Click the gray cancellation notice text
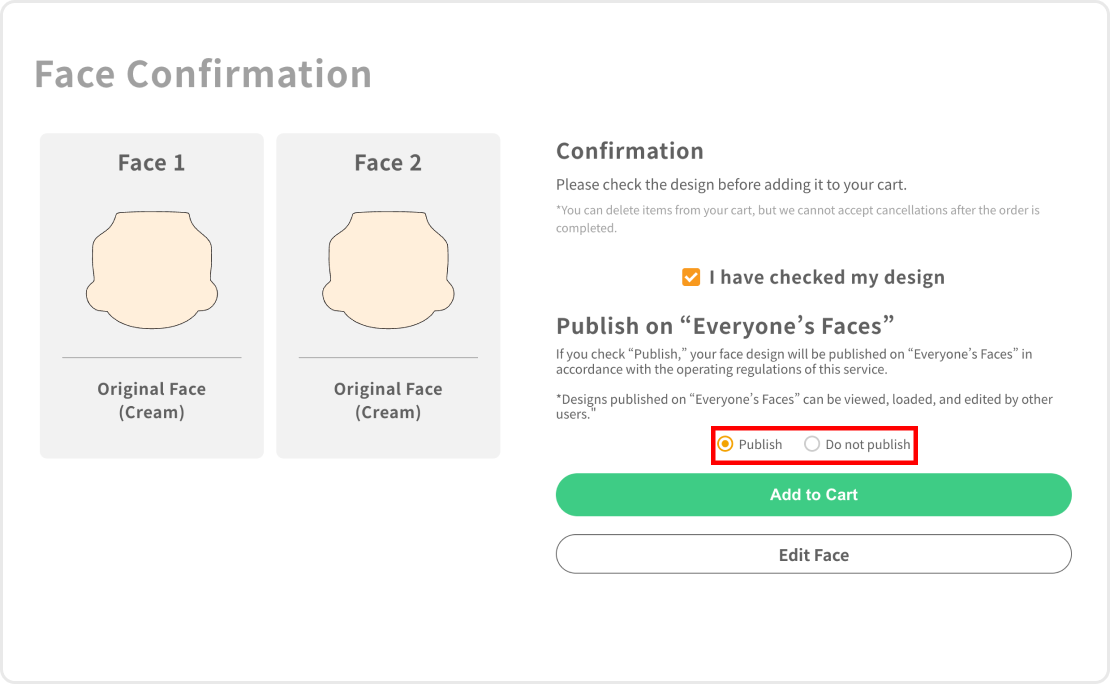Image resolution: width=1110 pixels, height=684 pixels. 797,219
